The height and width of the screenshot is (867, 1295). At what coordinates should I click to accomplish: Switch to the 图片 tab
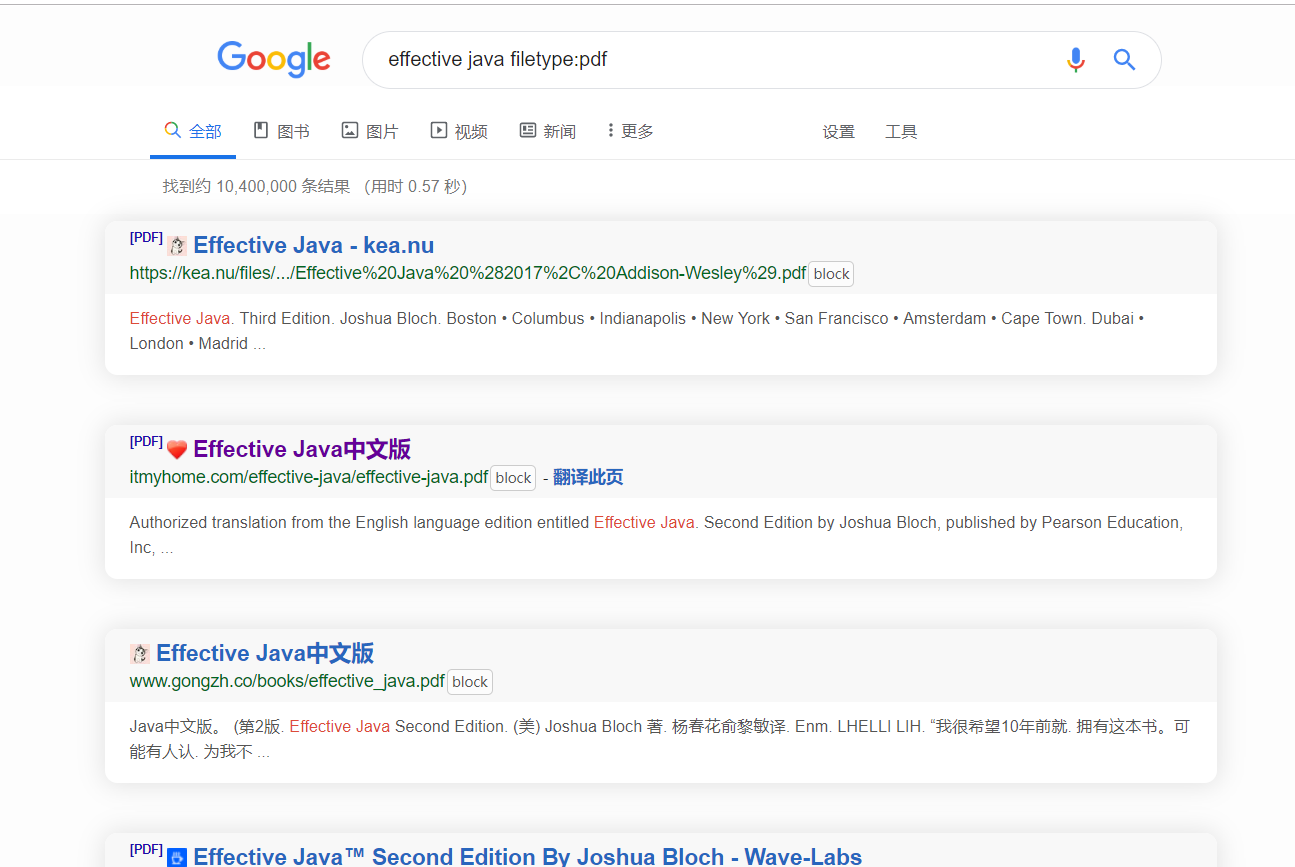click(x=370, y=131)
